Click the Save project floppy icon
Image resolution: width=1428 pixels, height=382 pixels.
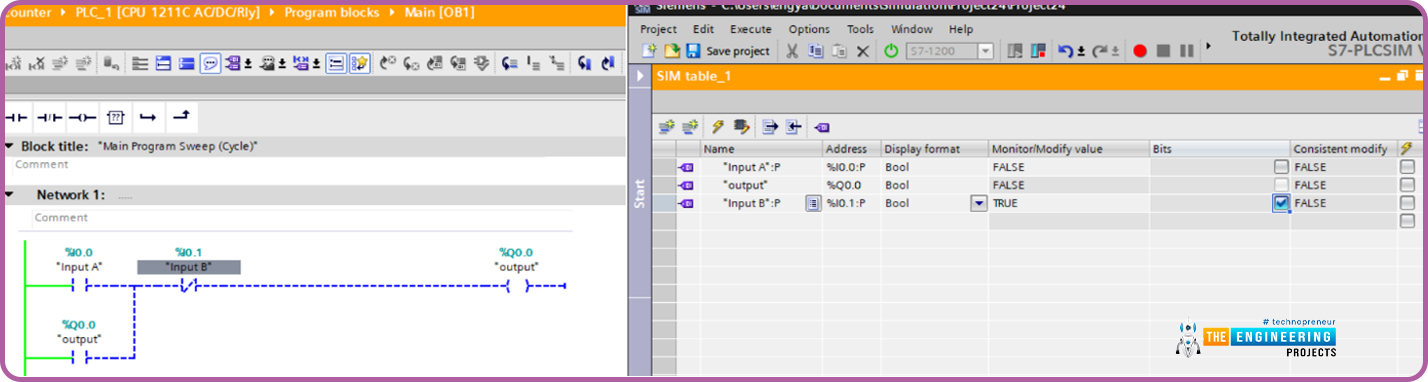[693, 50]
